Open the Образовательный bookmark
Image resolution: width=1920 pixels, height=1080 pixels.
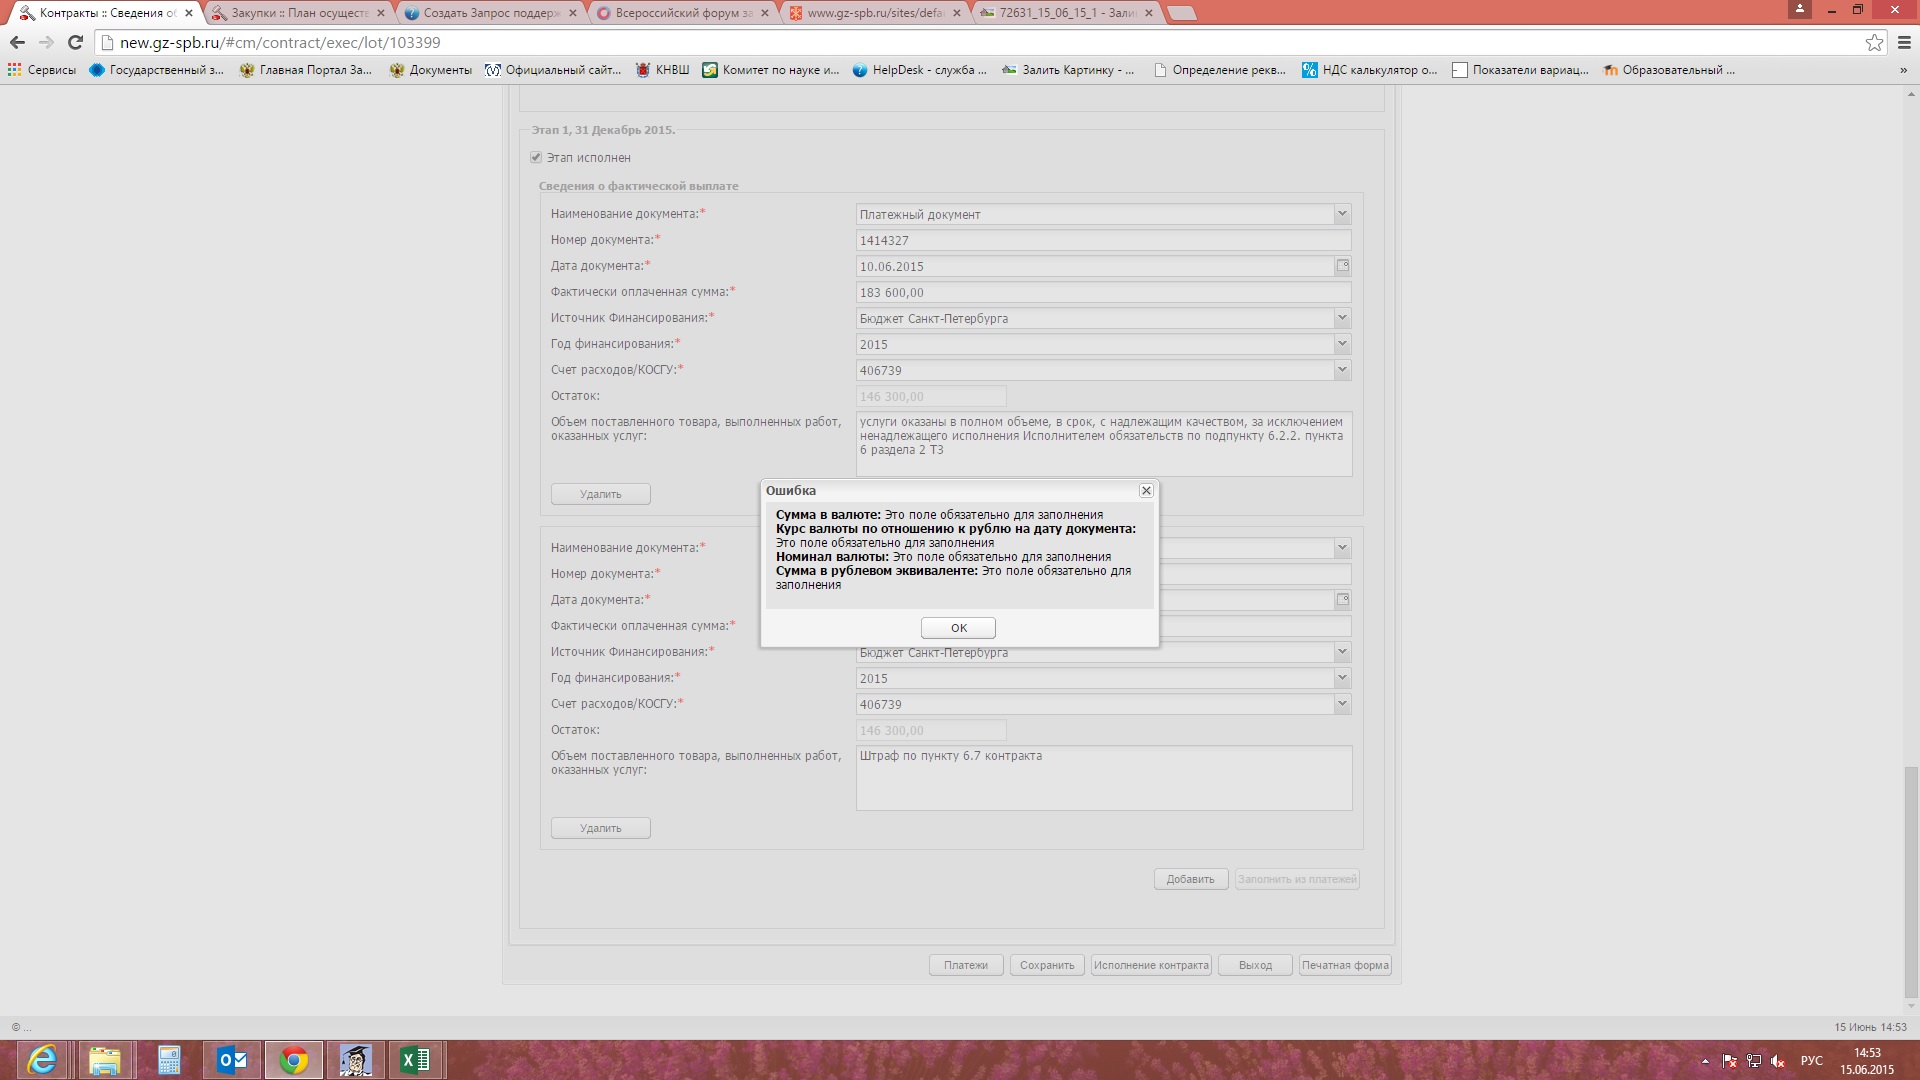click(1669, 70)
